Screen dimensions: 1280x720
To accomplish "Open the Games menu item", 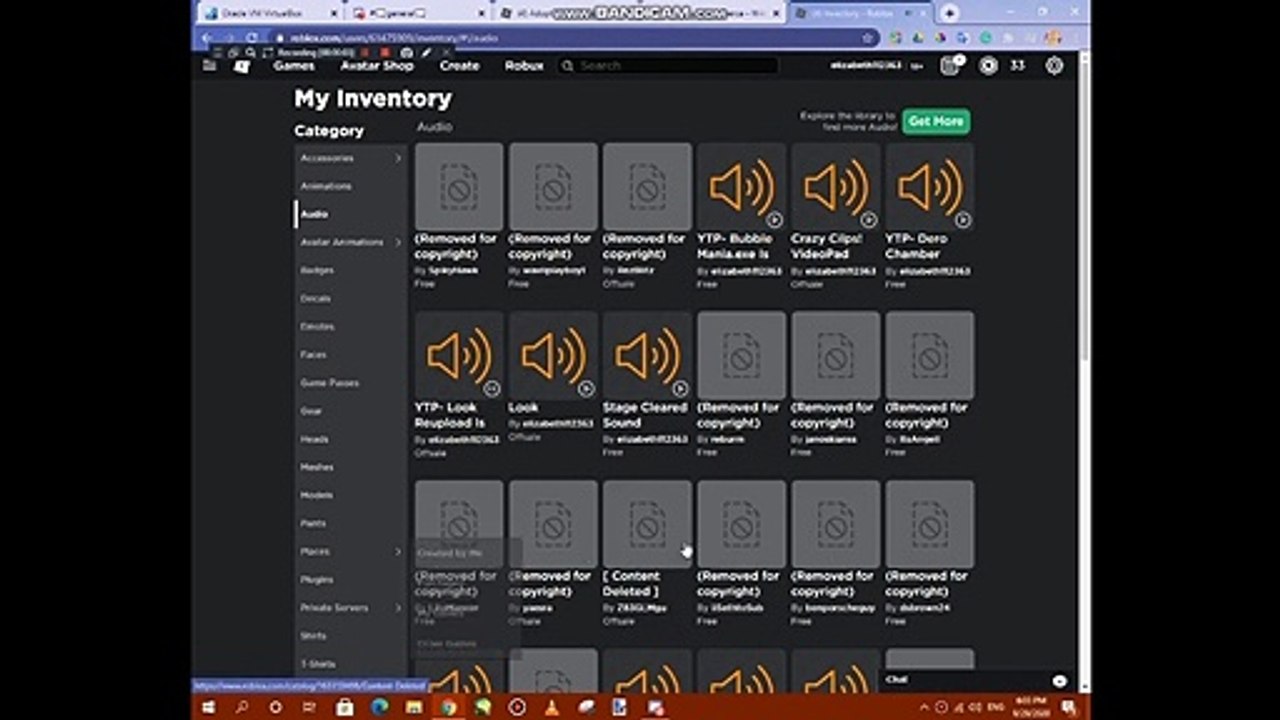I will pos(294,66).
